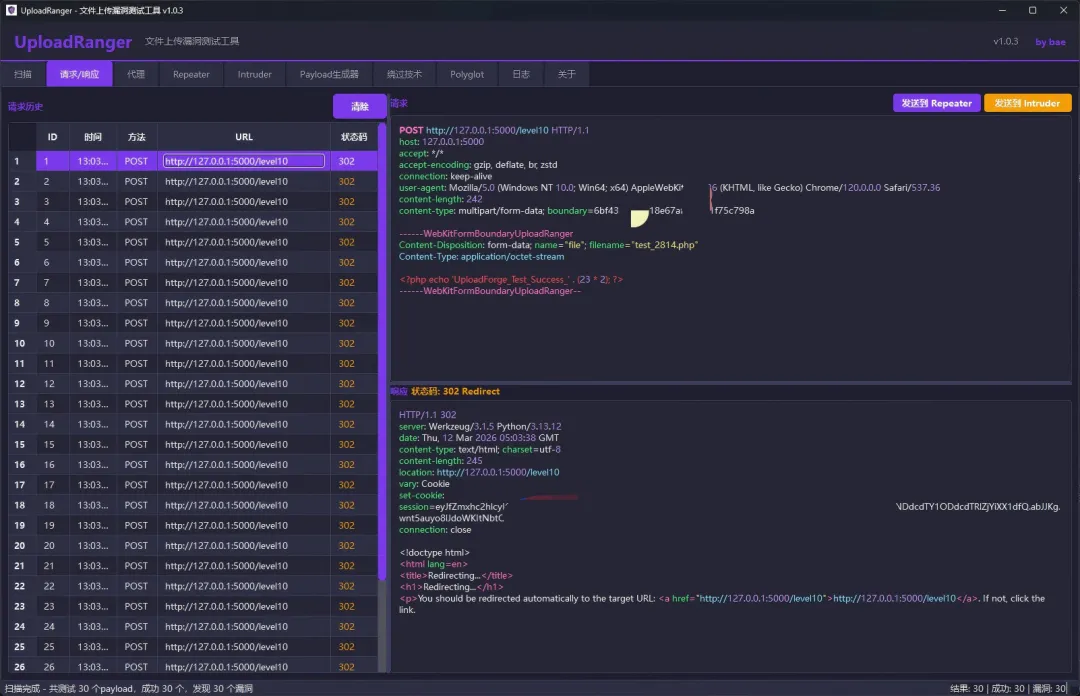
Task: Click the 清除 button to clear history
Action: [360, 106]
